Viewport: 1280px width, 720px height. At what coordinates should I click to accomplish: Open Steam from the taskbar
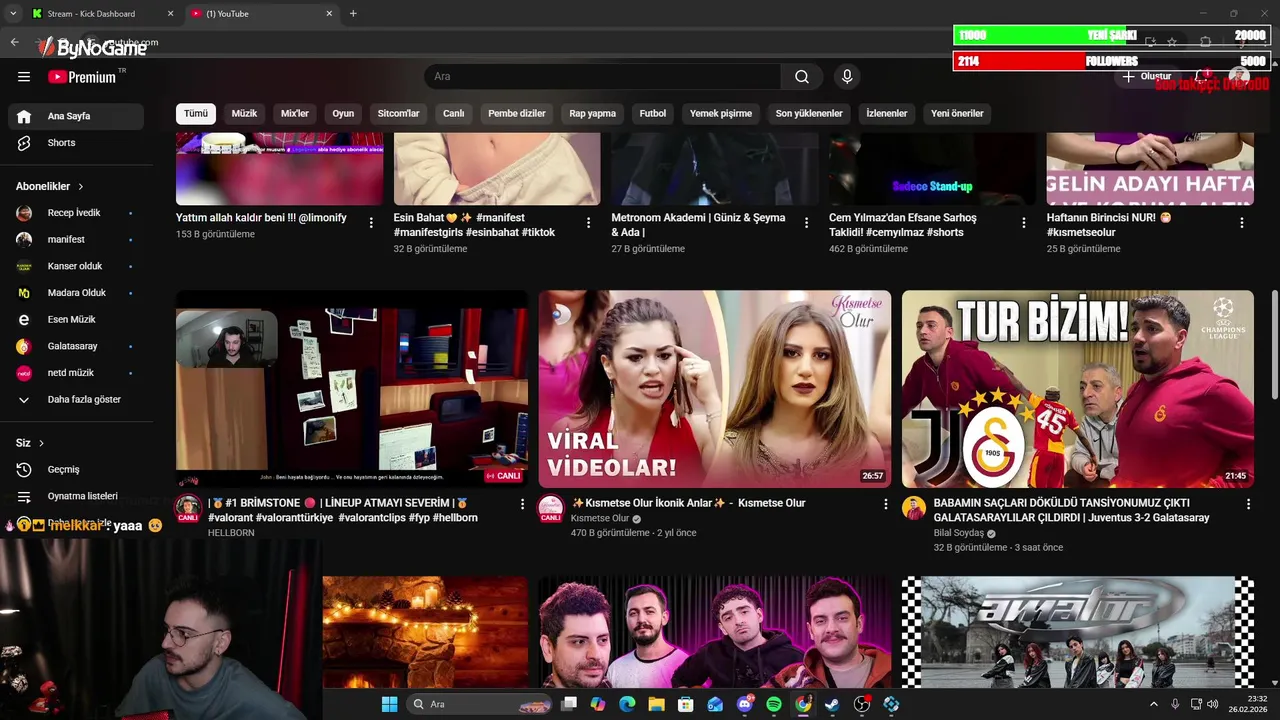tap(832, 704)
